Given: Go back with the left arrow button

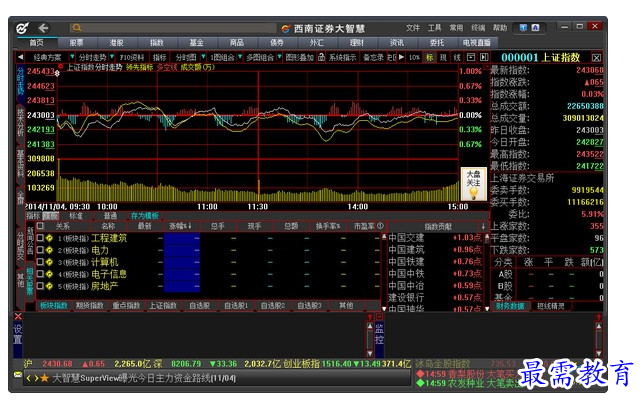Looking at the screenshot, I should (x=43, y=28).
